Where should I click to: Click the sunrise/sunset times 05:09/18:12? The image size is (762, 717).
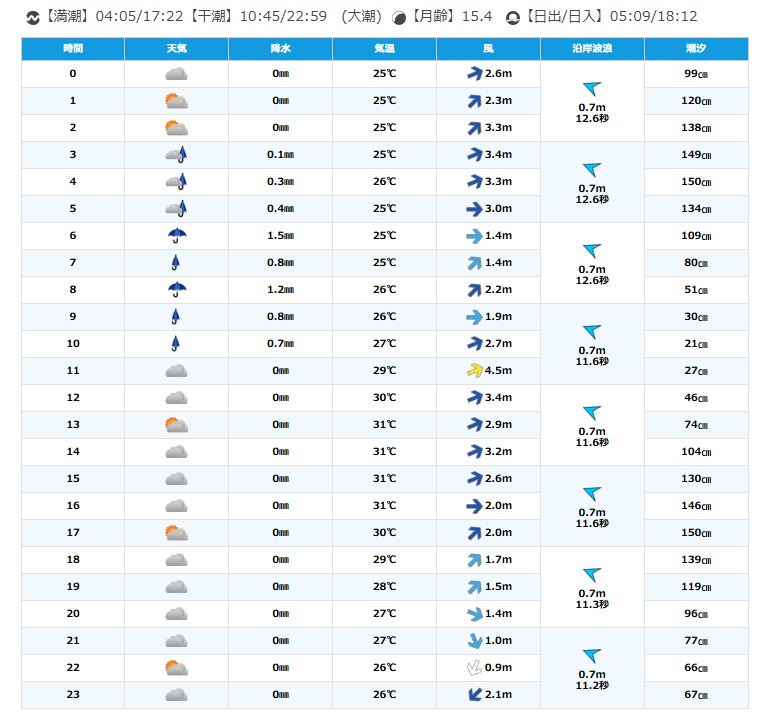point(654,17)
